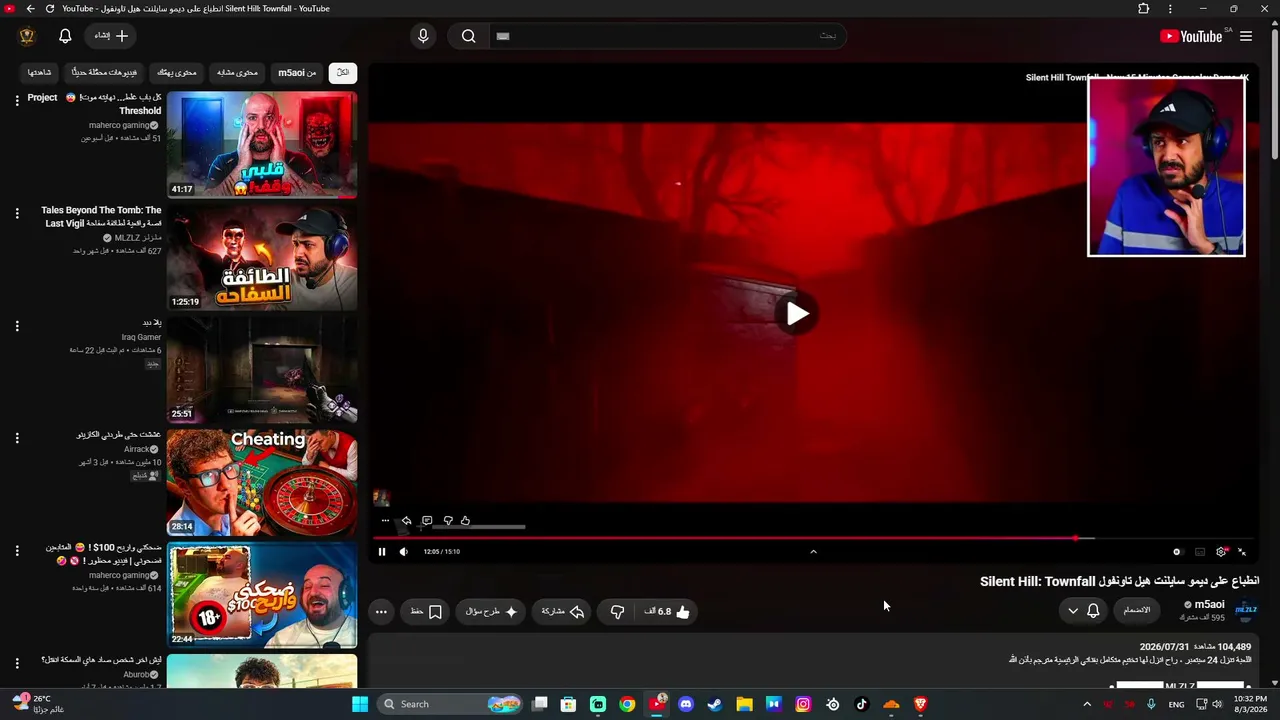Expand the system tray hidden icons chevron
The image size is (1280, 720).
(x=1087, y=704)
